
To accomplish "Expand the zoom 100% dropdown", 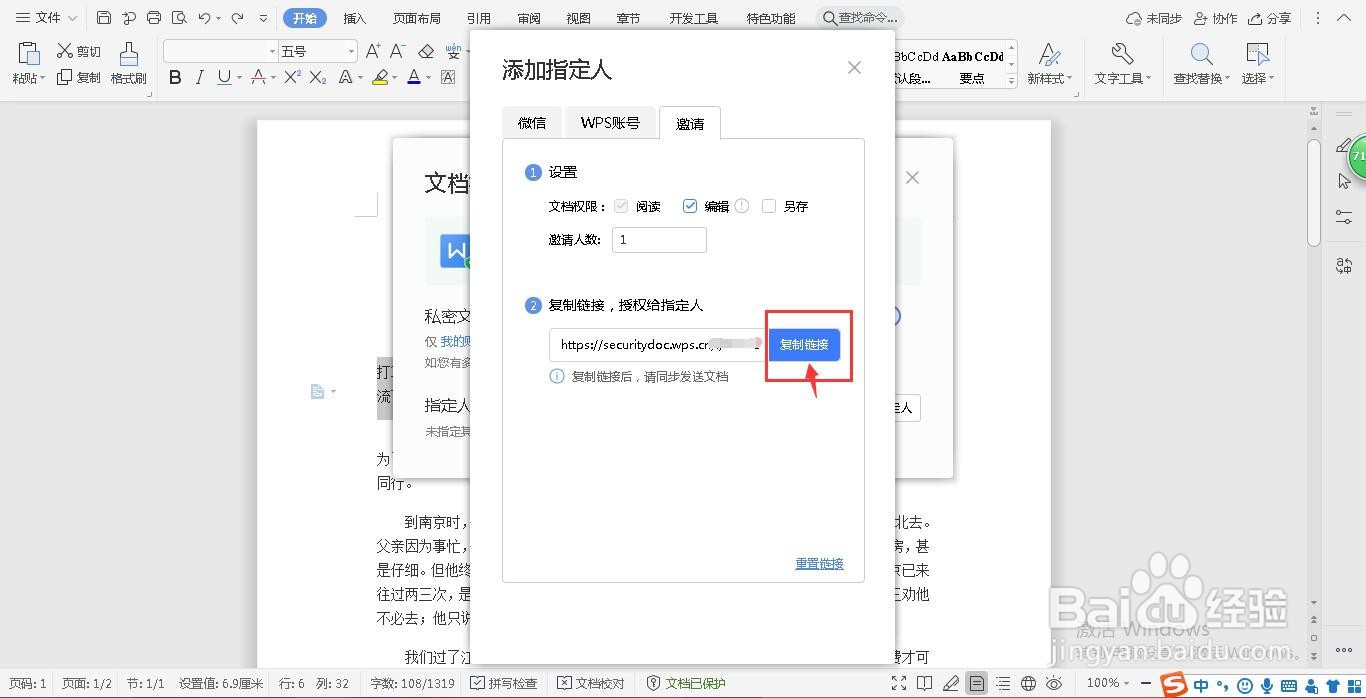I will (1127, 684).
